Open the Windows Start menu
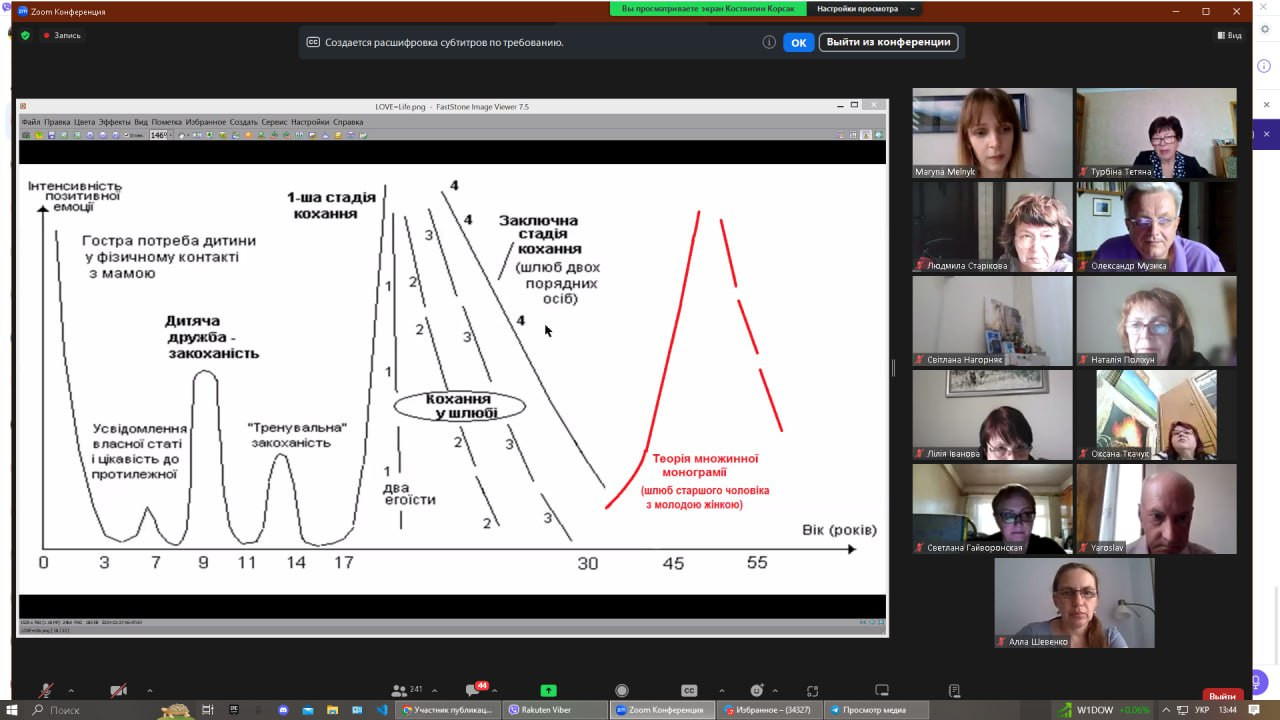The image size is (1280, 720). pyautogui.click(x=12, y=710)
